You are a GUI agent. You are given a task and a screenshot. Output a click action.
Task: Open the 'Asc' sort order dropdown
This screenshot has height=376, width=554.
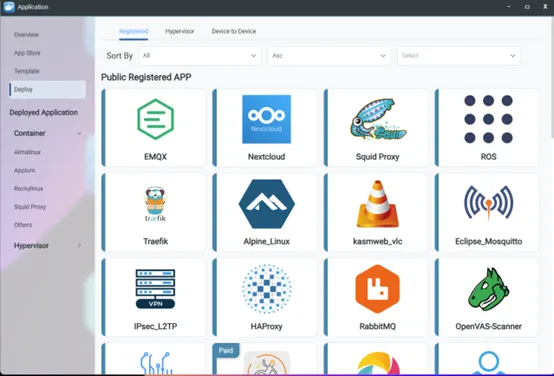click(329, 56)
